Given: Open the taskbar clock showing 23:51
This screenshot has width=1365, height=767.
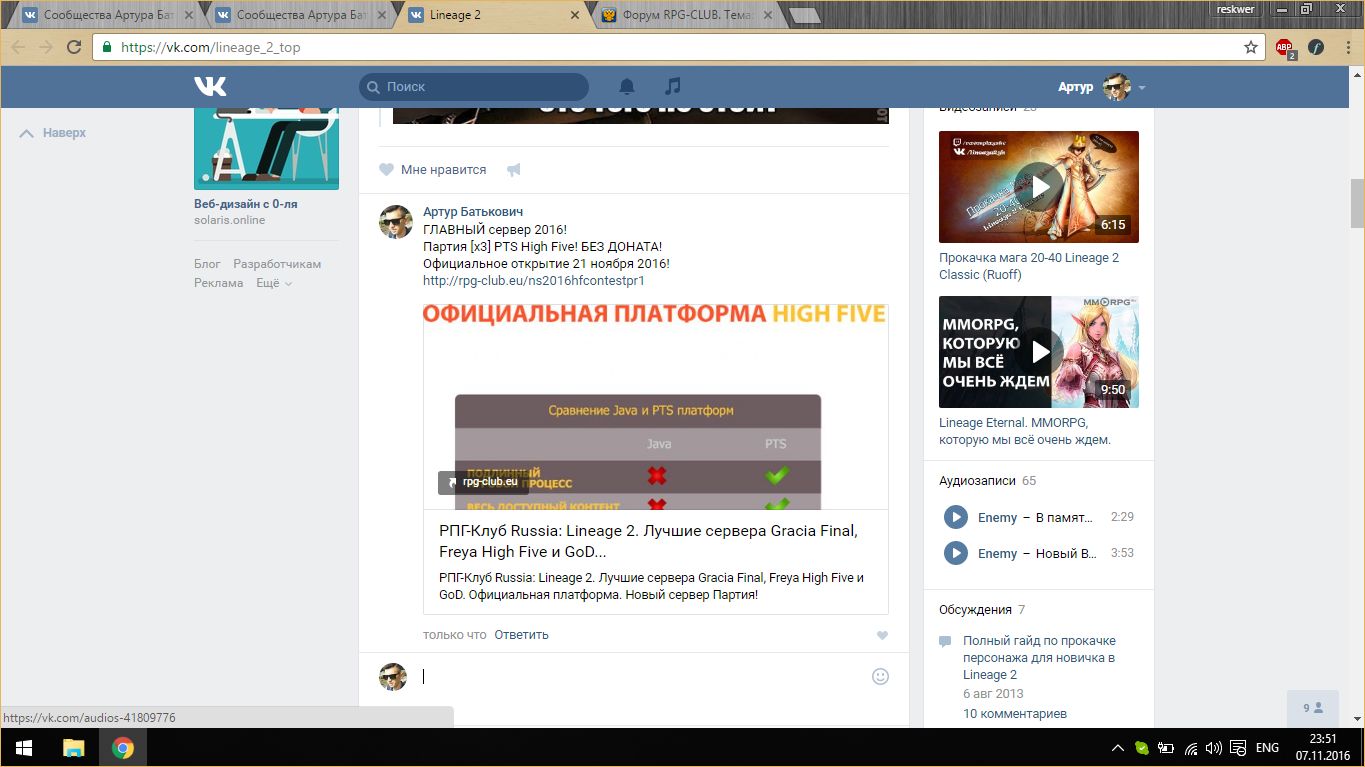Looking at the screenshot, I should 1323,747.
